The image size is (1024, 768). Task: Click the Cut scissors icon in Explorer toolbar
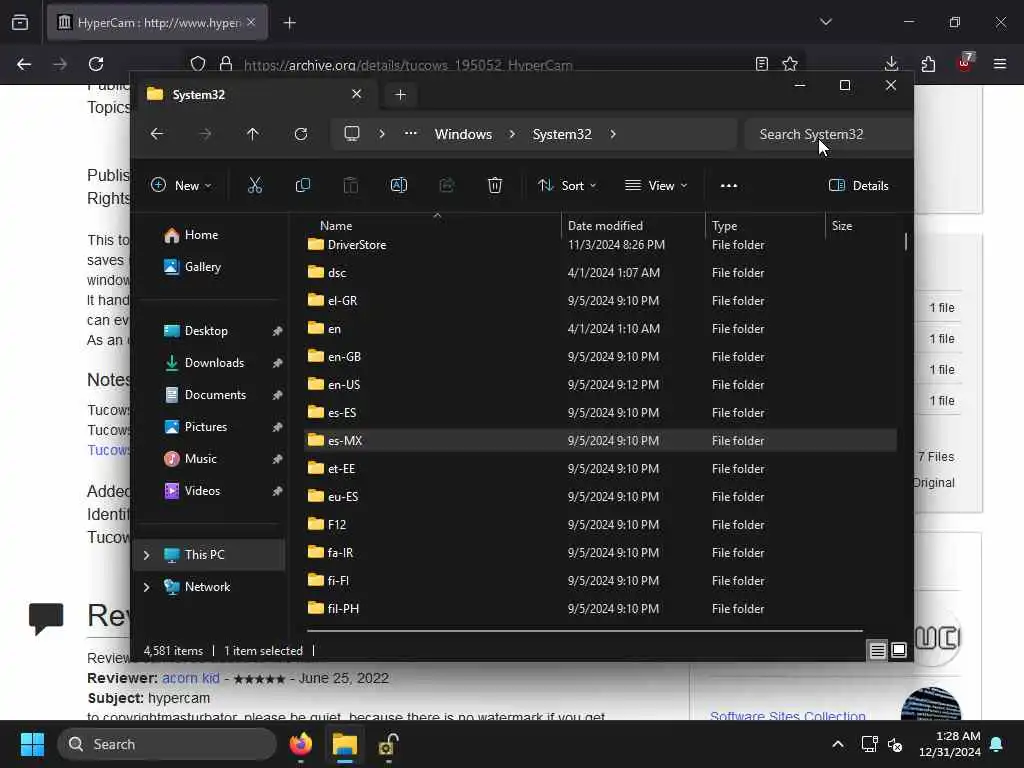[x=255, y=185]
